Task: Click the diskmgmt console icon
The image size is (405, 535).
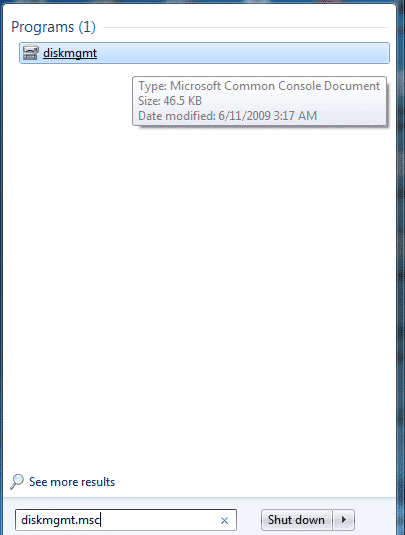Action: coord(31,53)
